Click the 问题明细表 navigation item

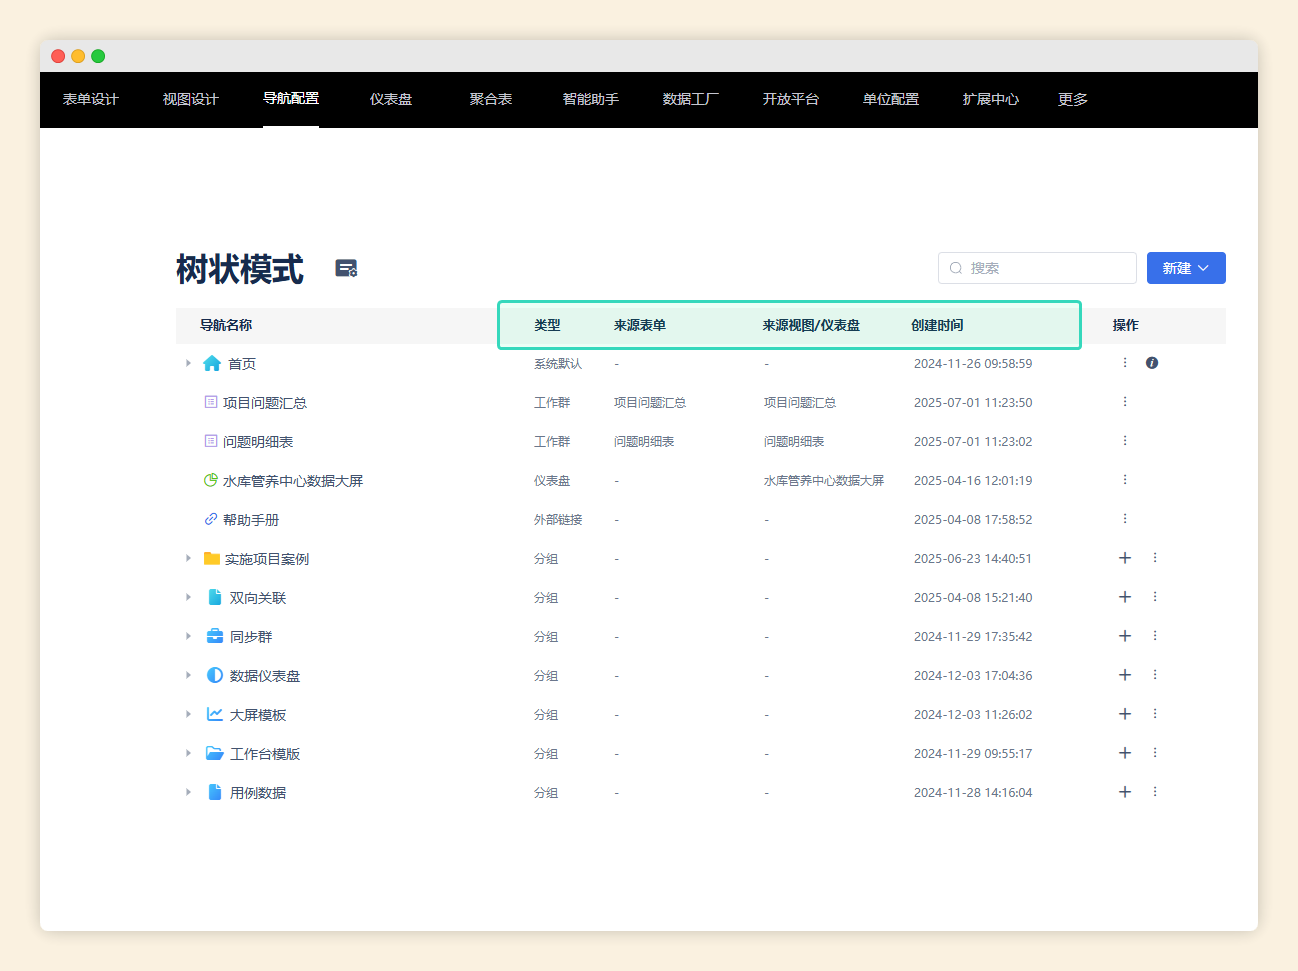(258, 442)
